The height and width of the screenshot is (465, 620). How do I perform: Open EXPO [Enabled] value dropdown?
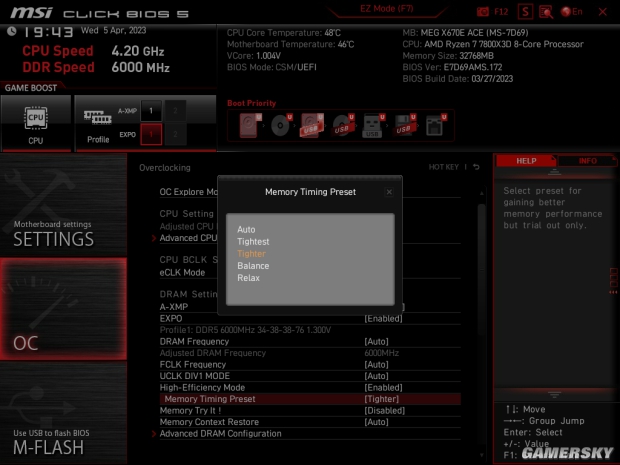click(383, 319)
